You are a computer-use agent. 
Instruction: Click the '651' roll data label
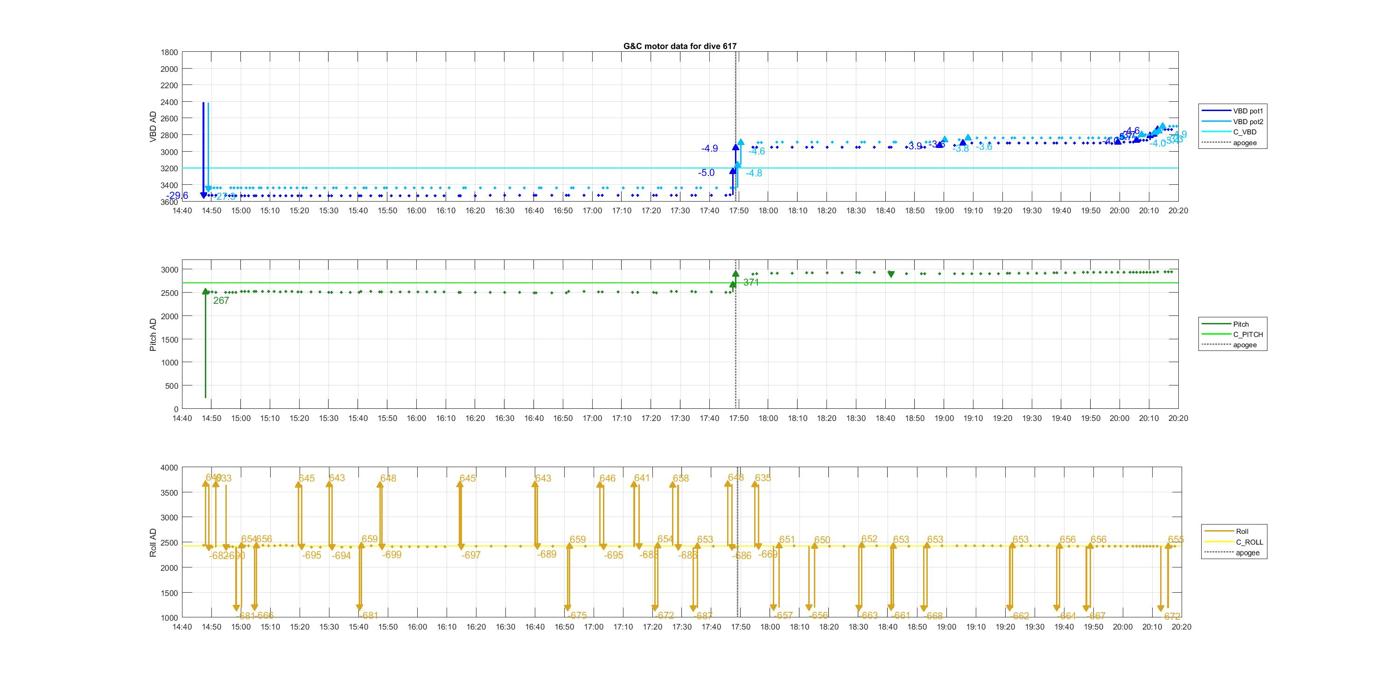787,540
